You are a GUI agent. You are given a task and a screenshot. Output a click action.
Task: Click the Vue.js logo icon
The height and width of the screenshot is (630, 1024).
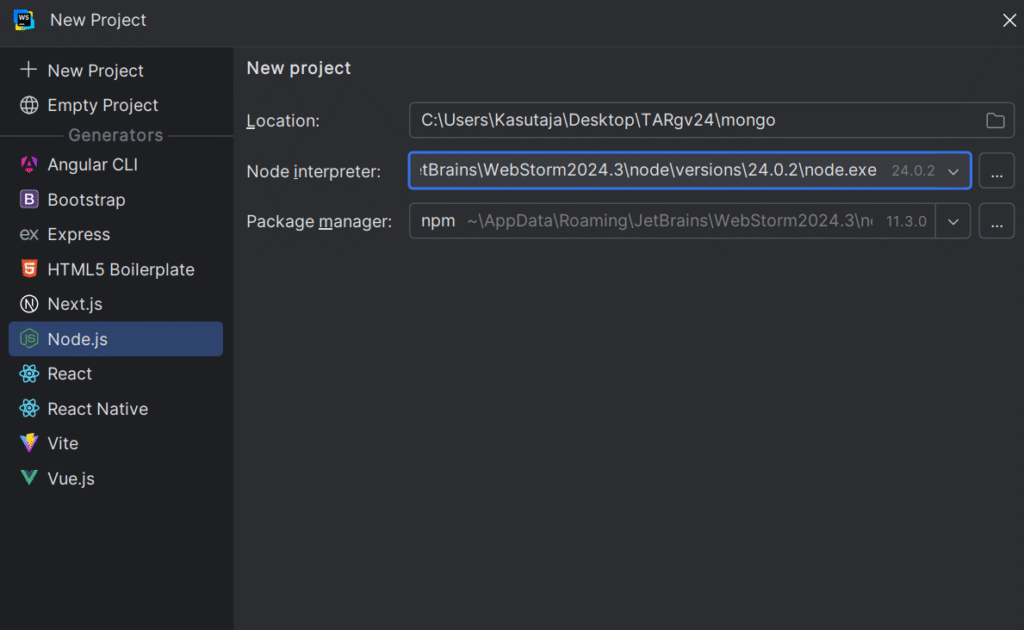(x=29, y=477)
